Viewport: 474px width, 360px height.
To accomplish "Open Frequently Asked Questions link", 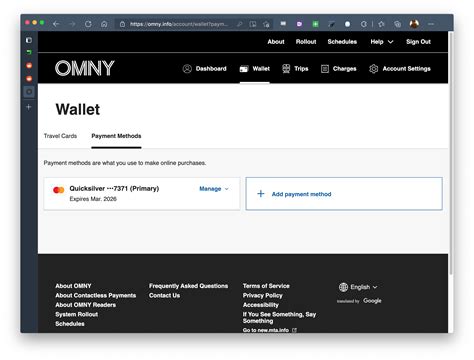I will click(188, 286).
